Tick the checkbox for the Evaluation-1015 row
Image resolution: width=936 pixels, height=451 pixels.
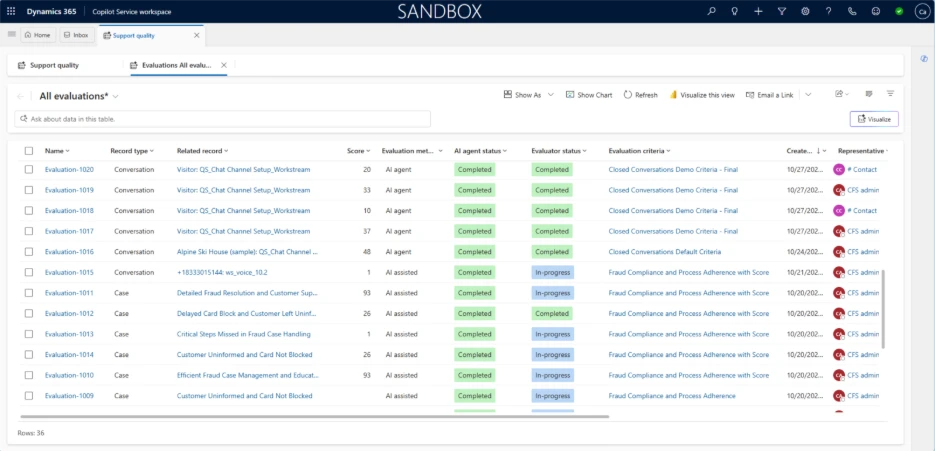(29, 272)
